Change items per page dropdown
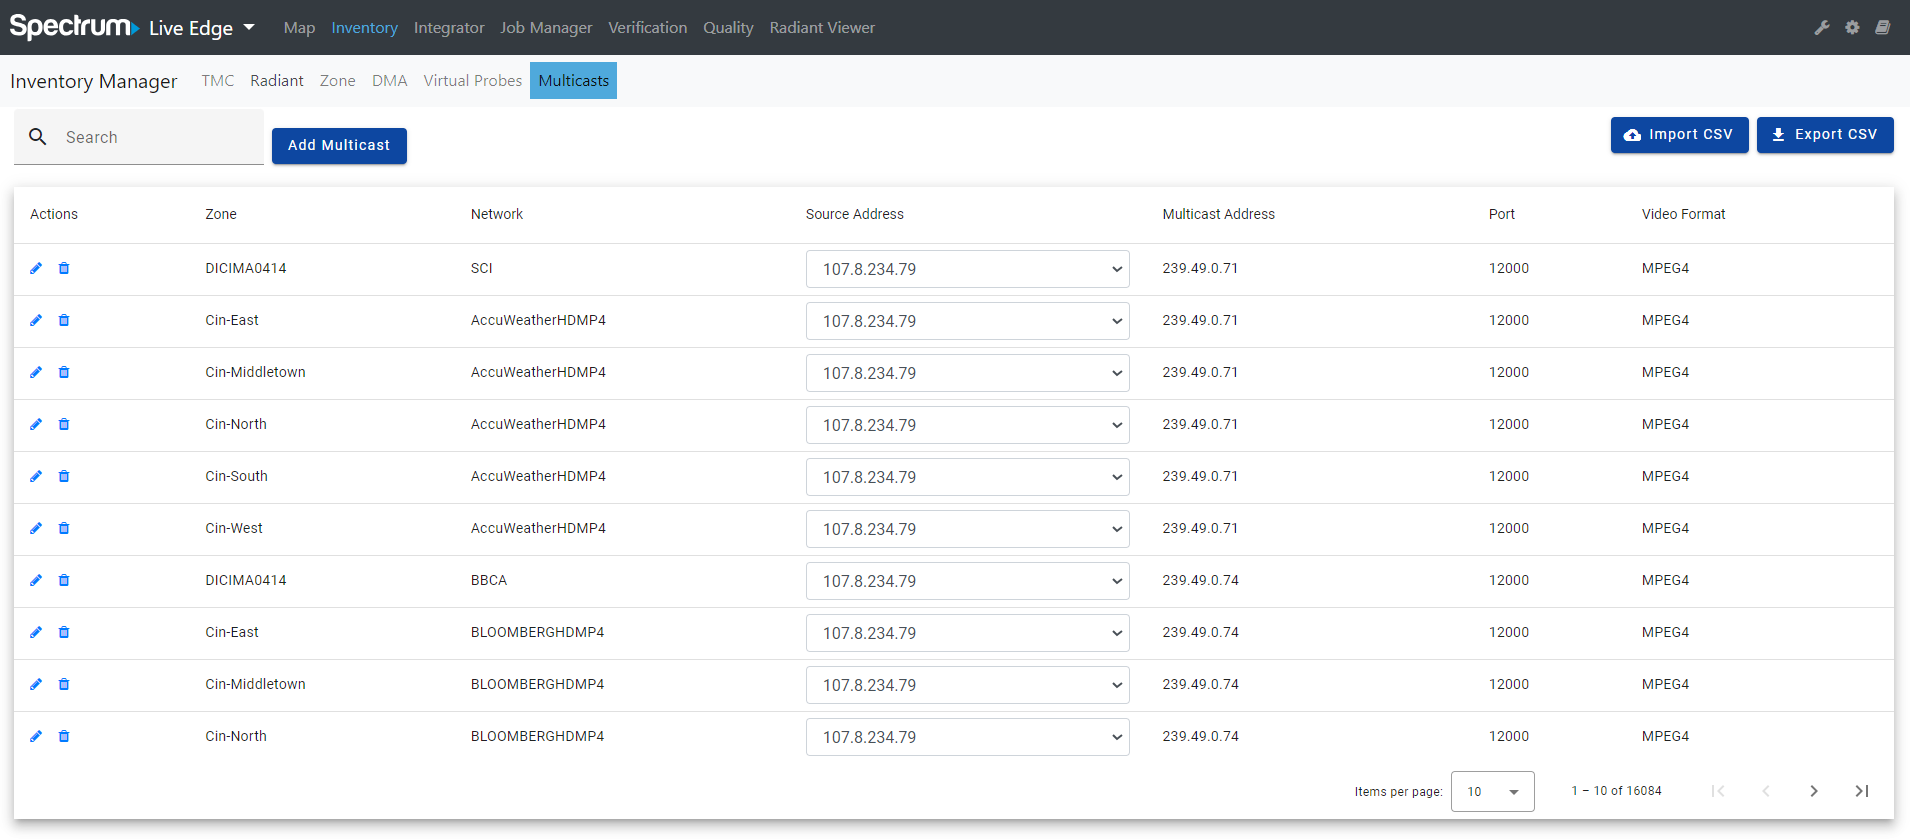 (1493, 791)
